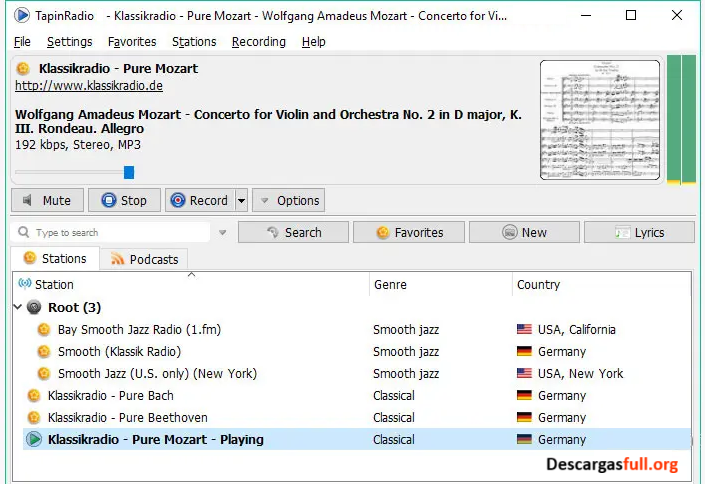Sort by the Genre column header

click(440, 284)
